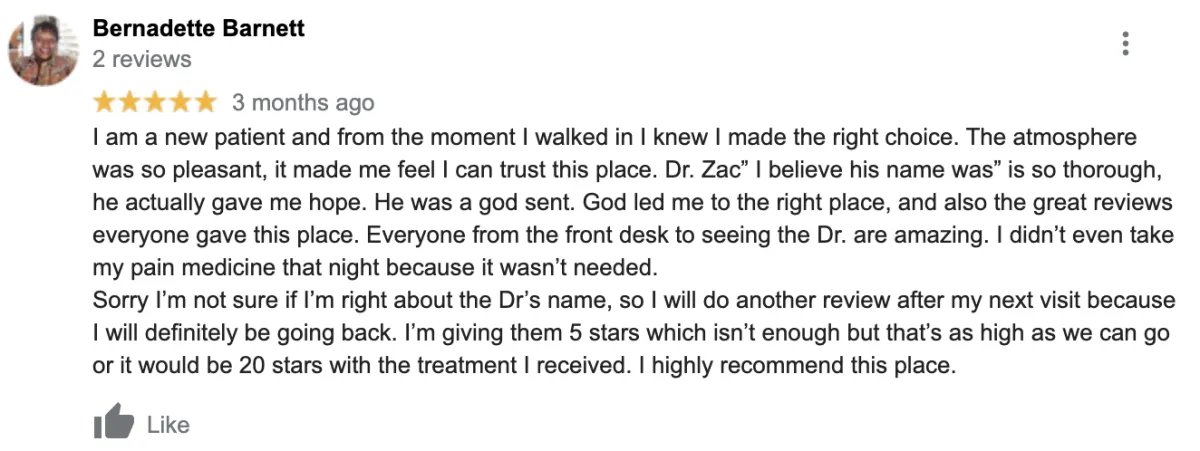Open the three-dot more options menu
Screen dimensions: 1200x451
click(x=1126, y=44)
